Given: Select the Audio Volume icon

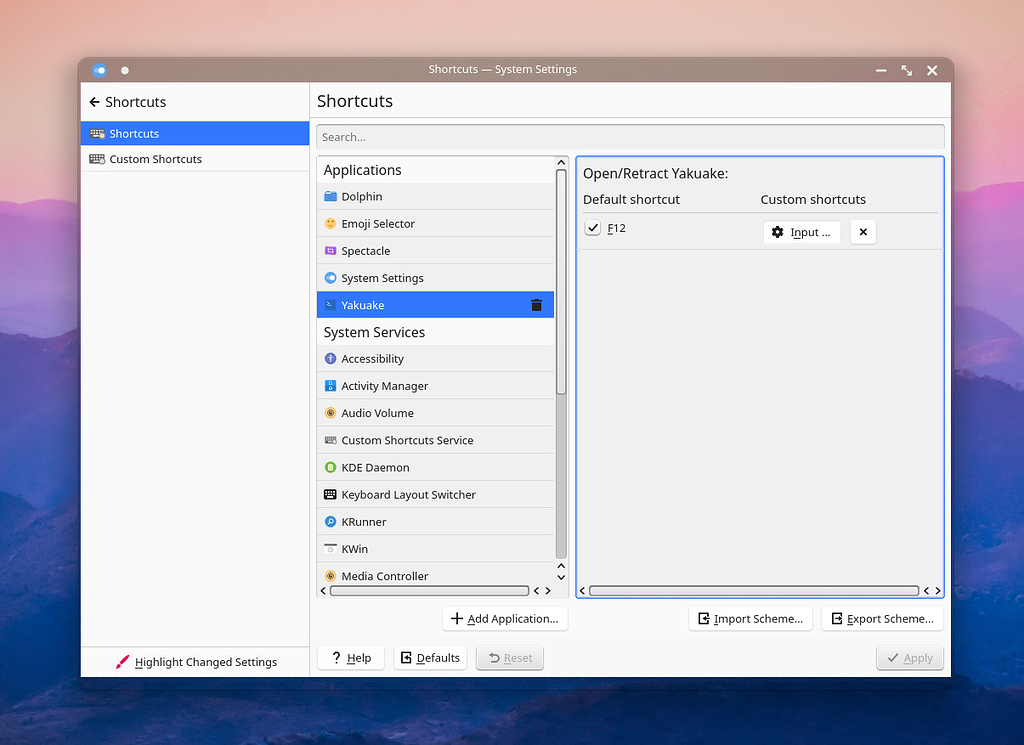Looking at the screenshot, I should pyautogui.click(x=331, y=412).
